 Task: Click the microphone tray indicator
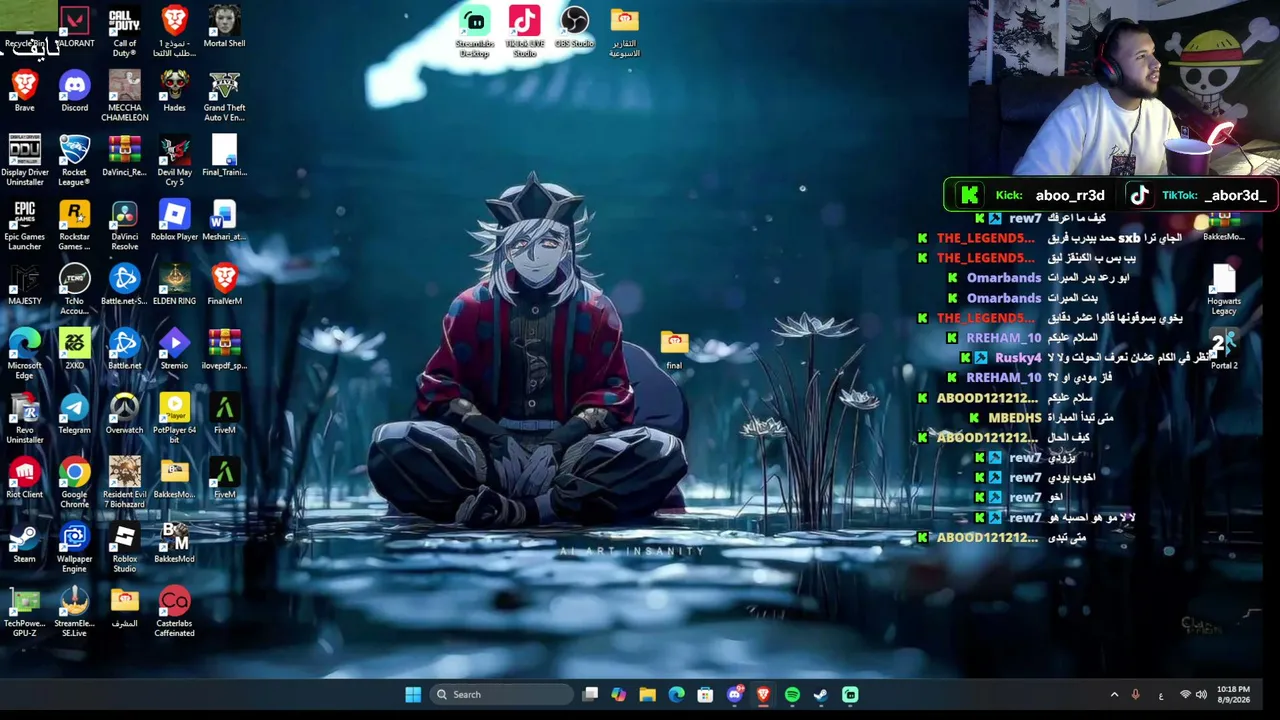tap(1135, 695)
